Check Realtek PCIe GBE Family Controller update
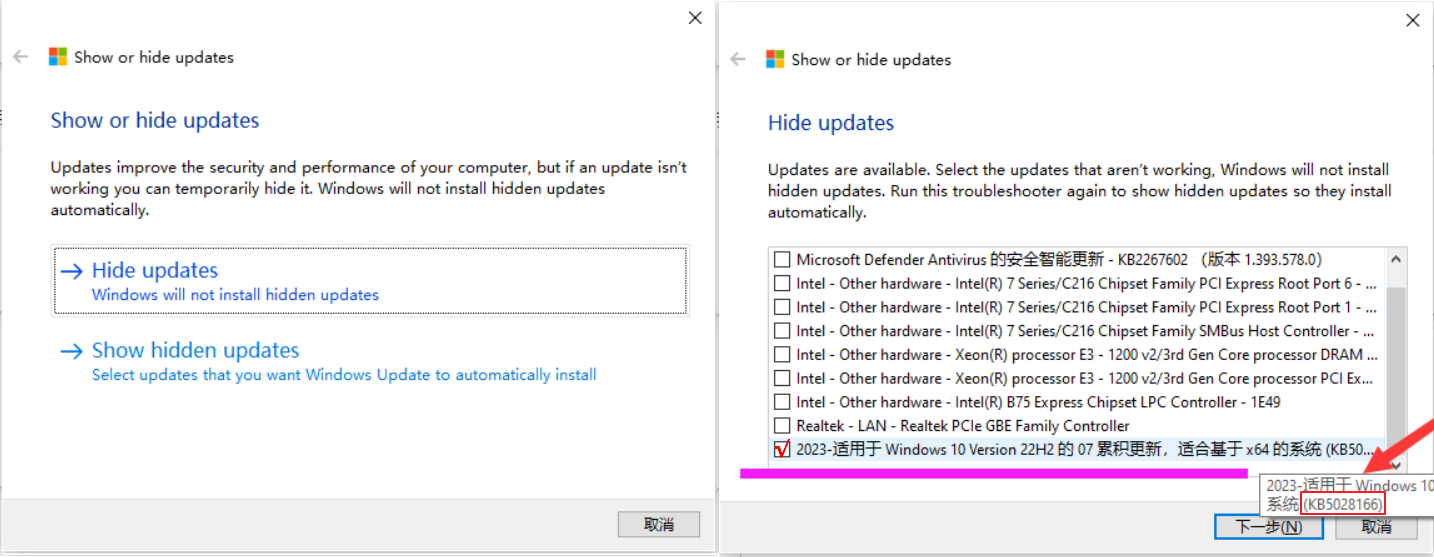Viewport: 1434px width, 557px height. coord(782,426)
